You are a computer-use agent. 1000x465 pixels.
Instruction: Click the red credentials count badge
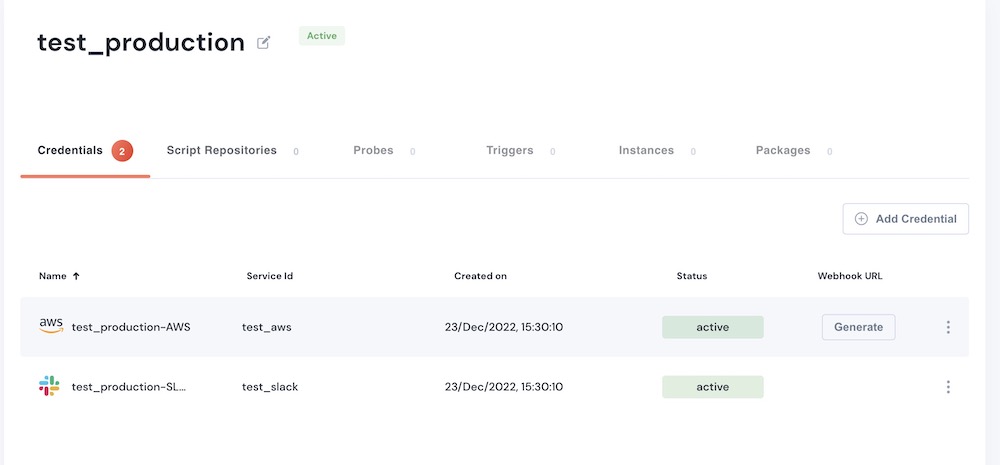[122, 151]
